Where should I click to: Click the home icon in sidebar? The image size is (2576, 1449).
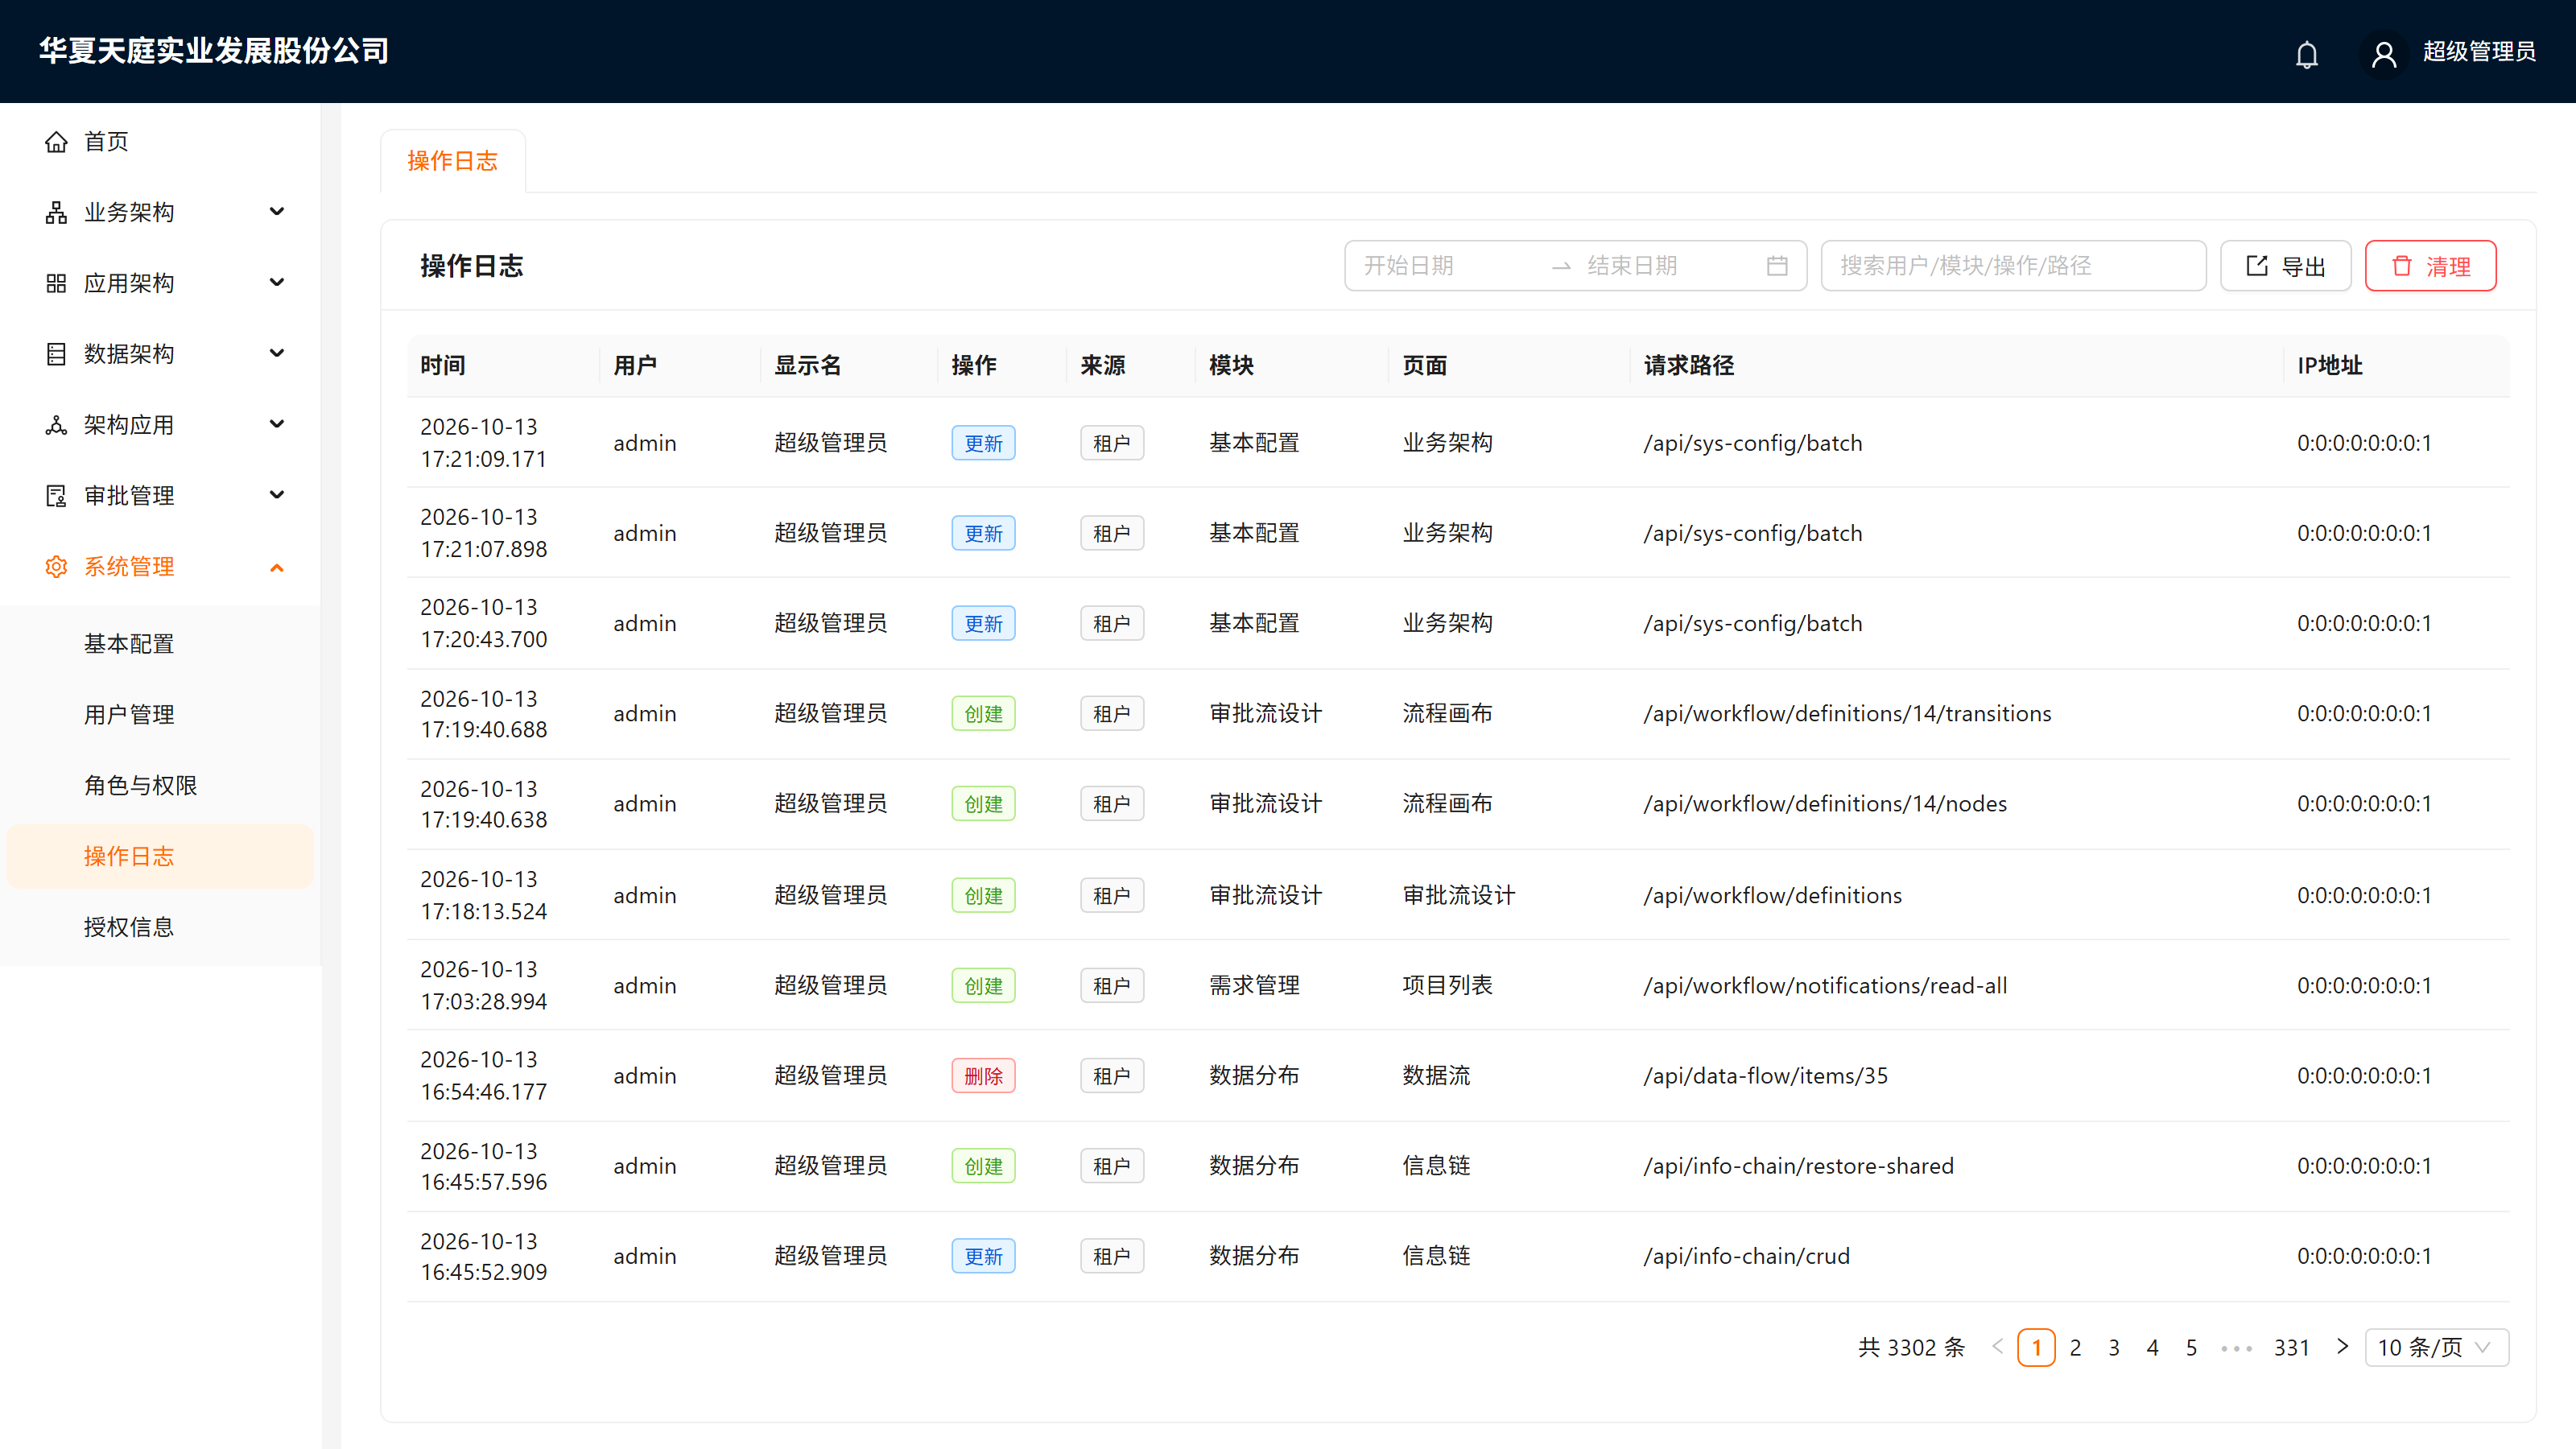[56, 142]
